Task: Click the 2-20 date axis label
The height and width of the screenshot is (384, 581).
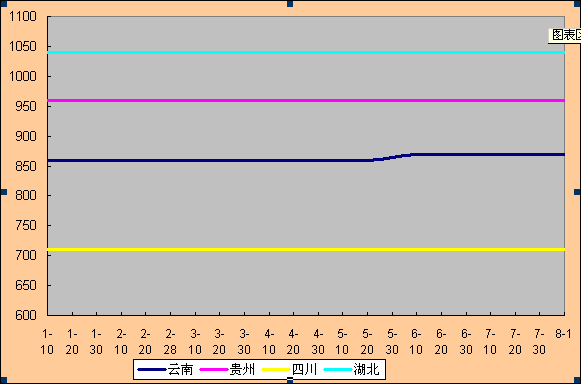Action: pyautogui.click(x=146, y=342)
